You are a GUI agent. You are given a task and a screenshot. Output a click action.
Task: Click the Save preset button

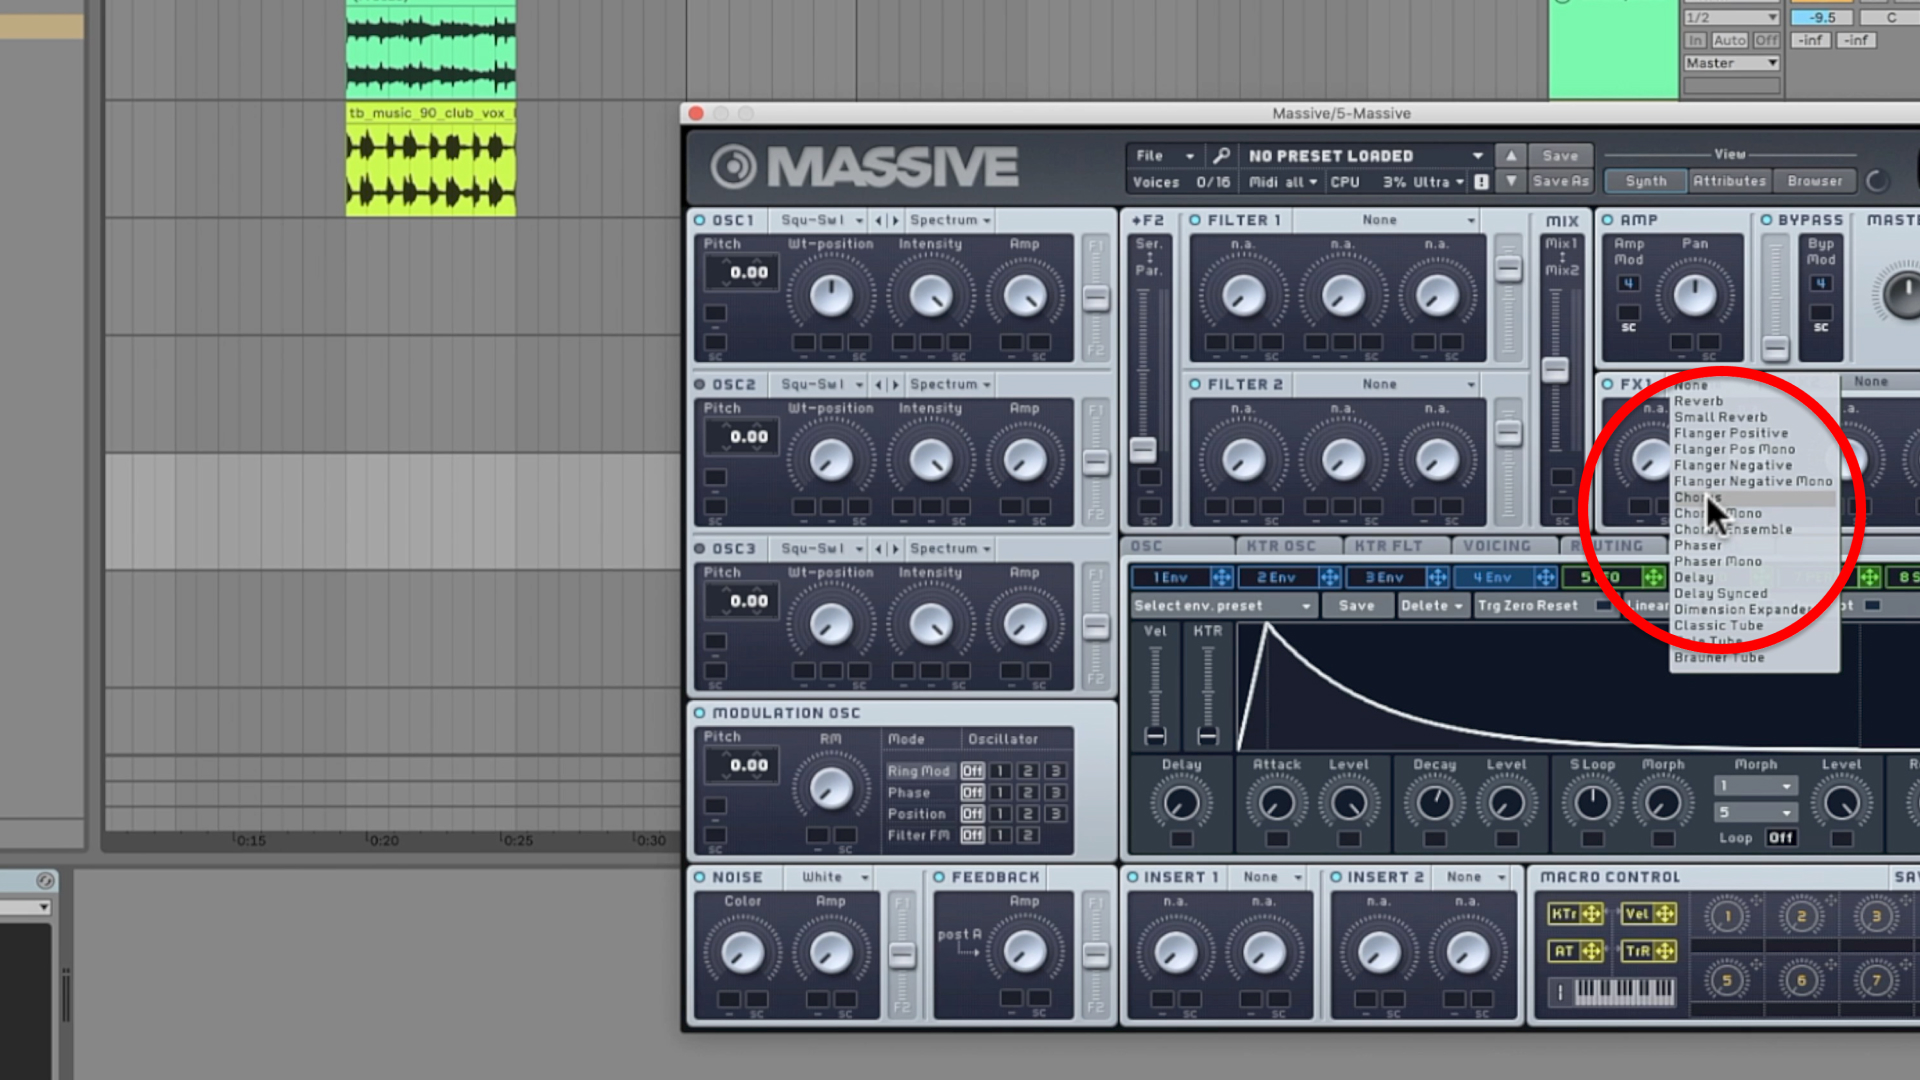[x=1559, y=156]
